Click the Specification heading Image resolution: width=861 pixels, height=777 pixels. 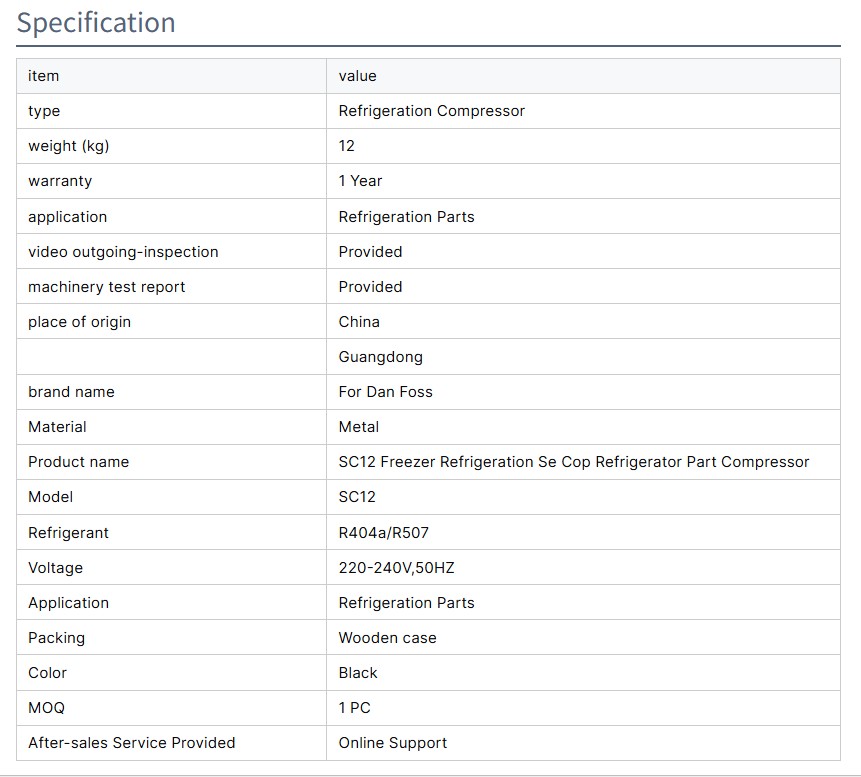point(96,23)
